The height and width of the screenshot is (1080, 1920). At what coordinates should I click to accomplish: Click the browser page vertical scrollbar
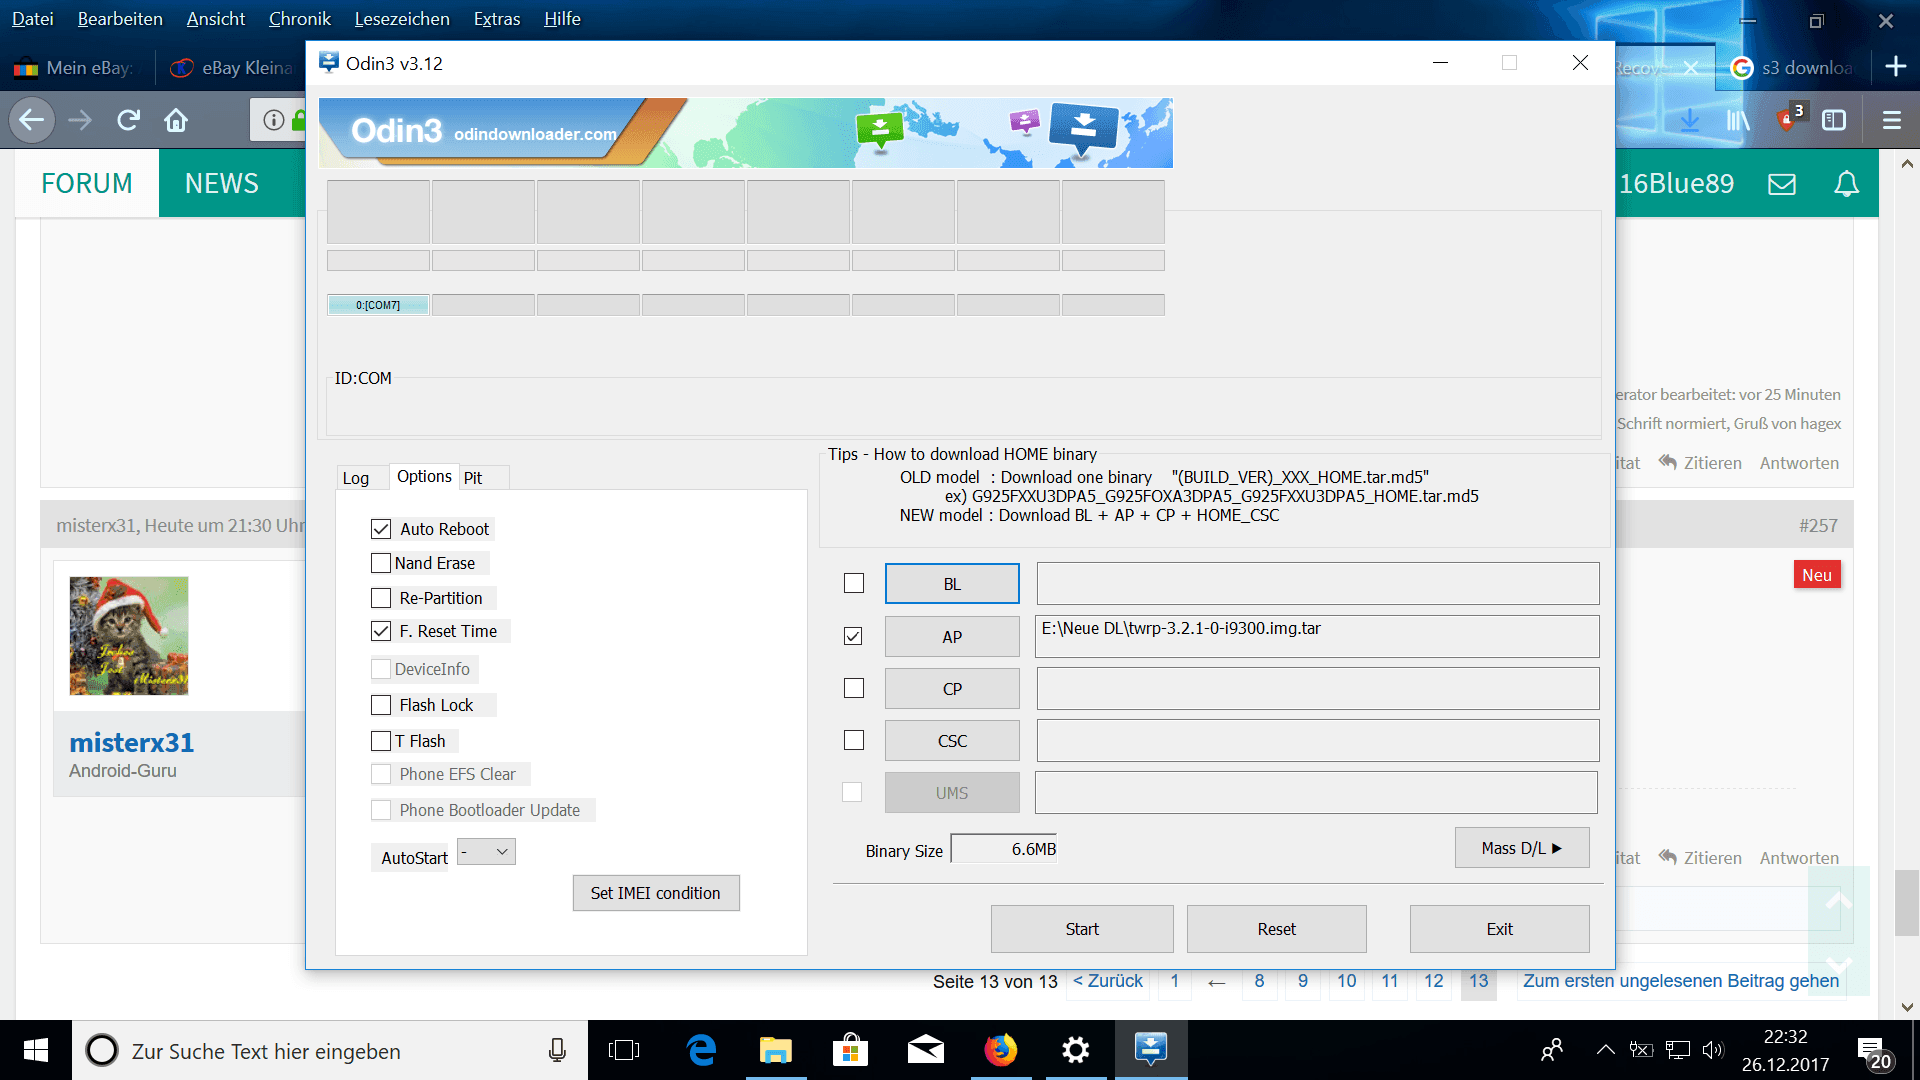pyautogui.click(x=1907, y=902)
